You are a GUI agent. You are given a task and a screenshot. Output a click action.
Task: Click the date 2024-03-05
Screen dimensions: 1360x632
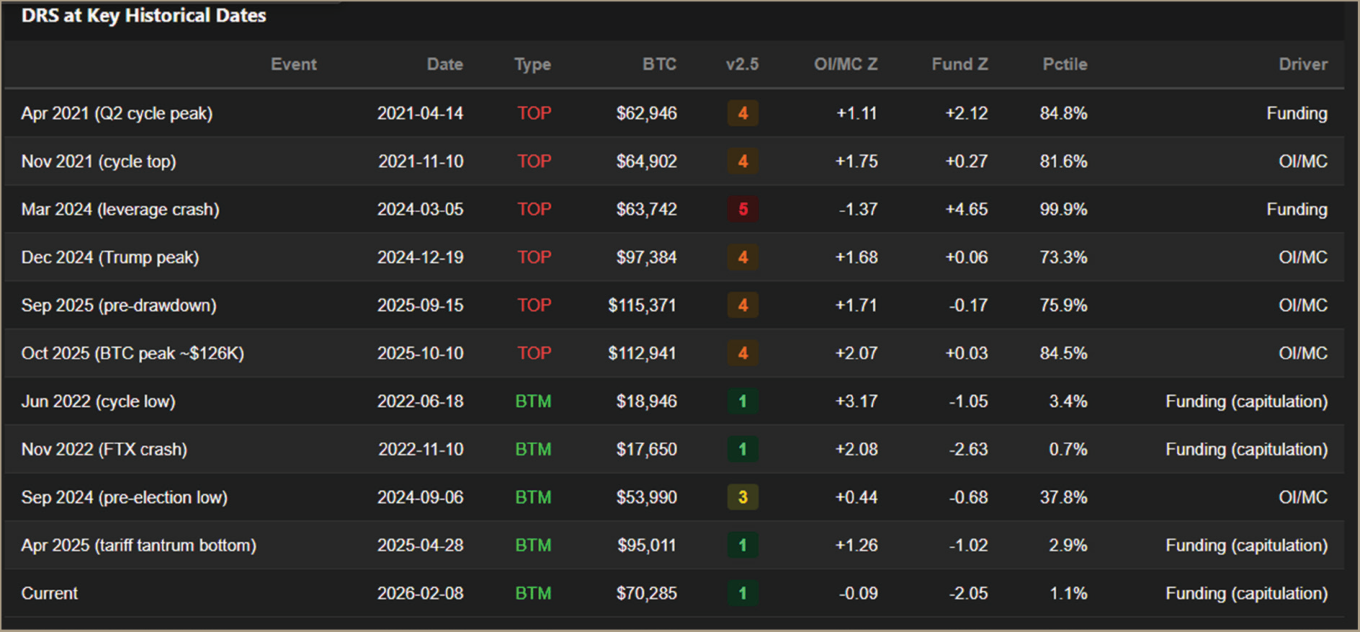click(x=420, y=209)
